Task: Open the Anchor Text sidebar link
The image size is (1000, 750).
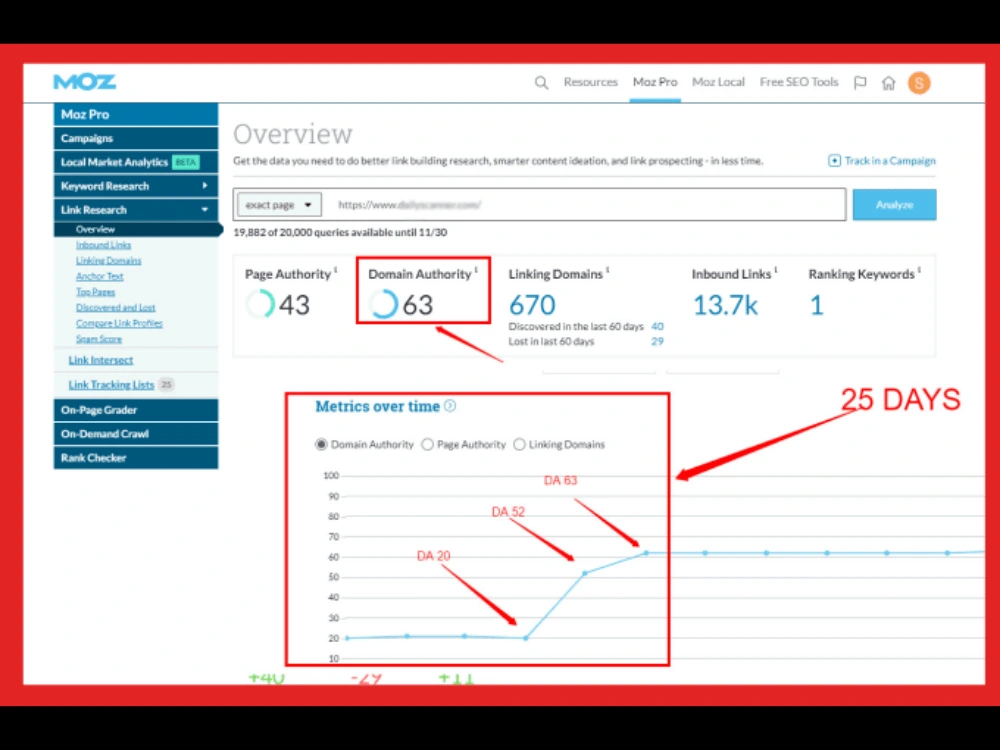Action: (x=99, y=276)
